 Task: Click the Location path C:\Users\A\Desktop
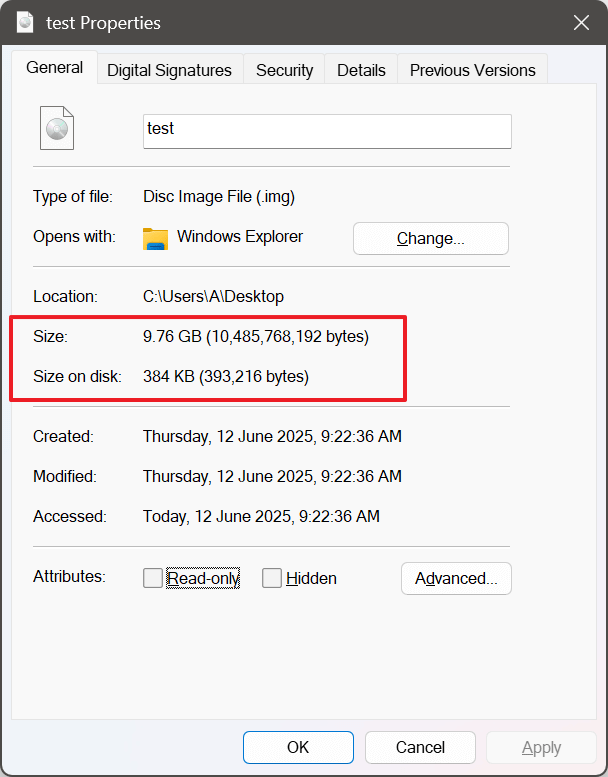213,296
